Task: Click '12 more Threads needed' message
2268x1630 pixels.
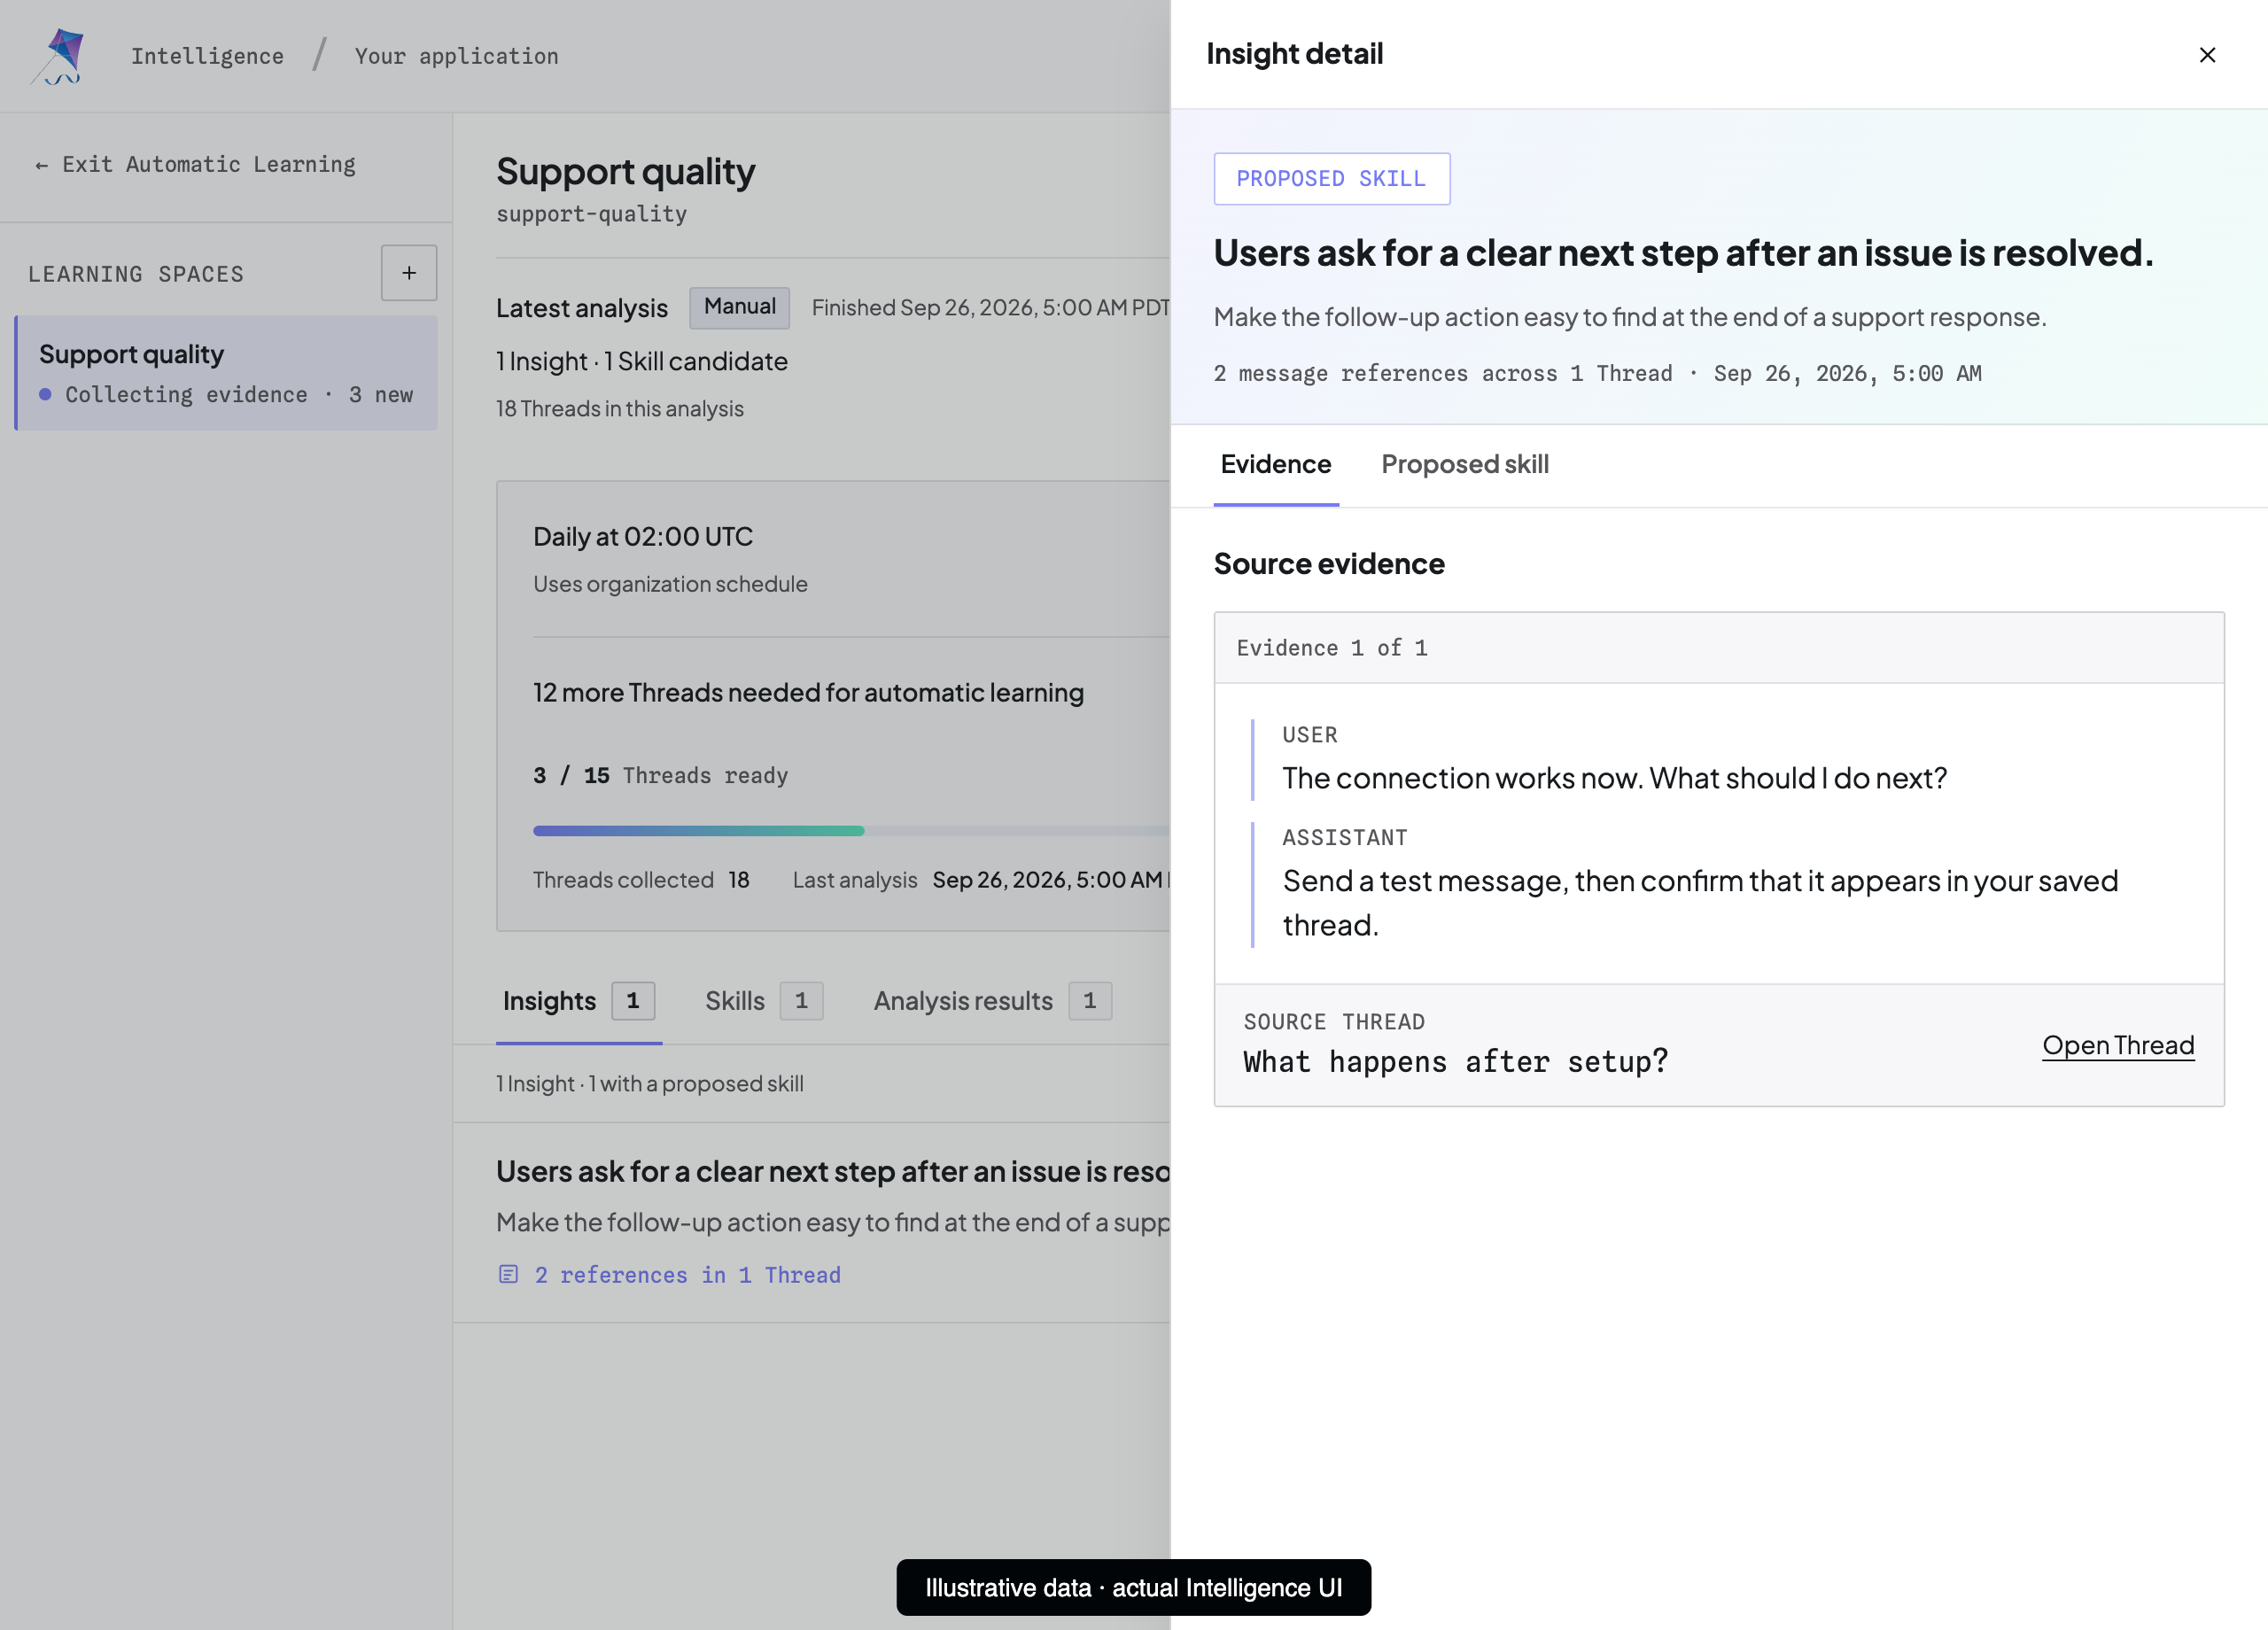Action: pos(808,693)
